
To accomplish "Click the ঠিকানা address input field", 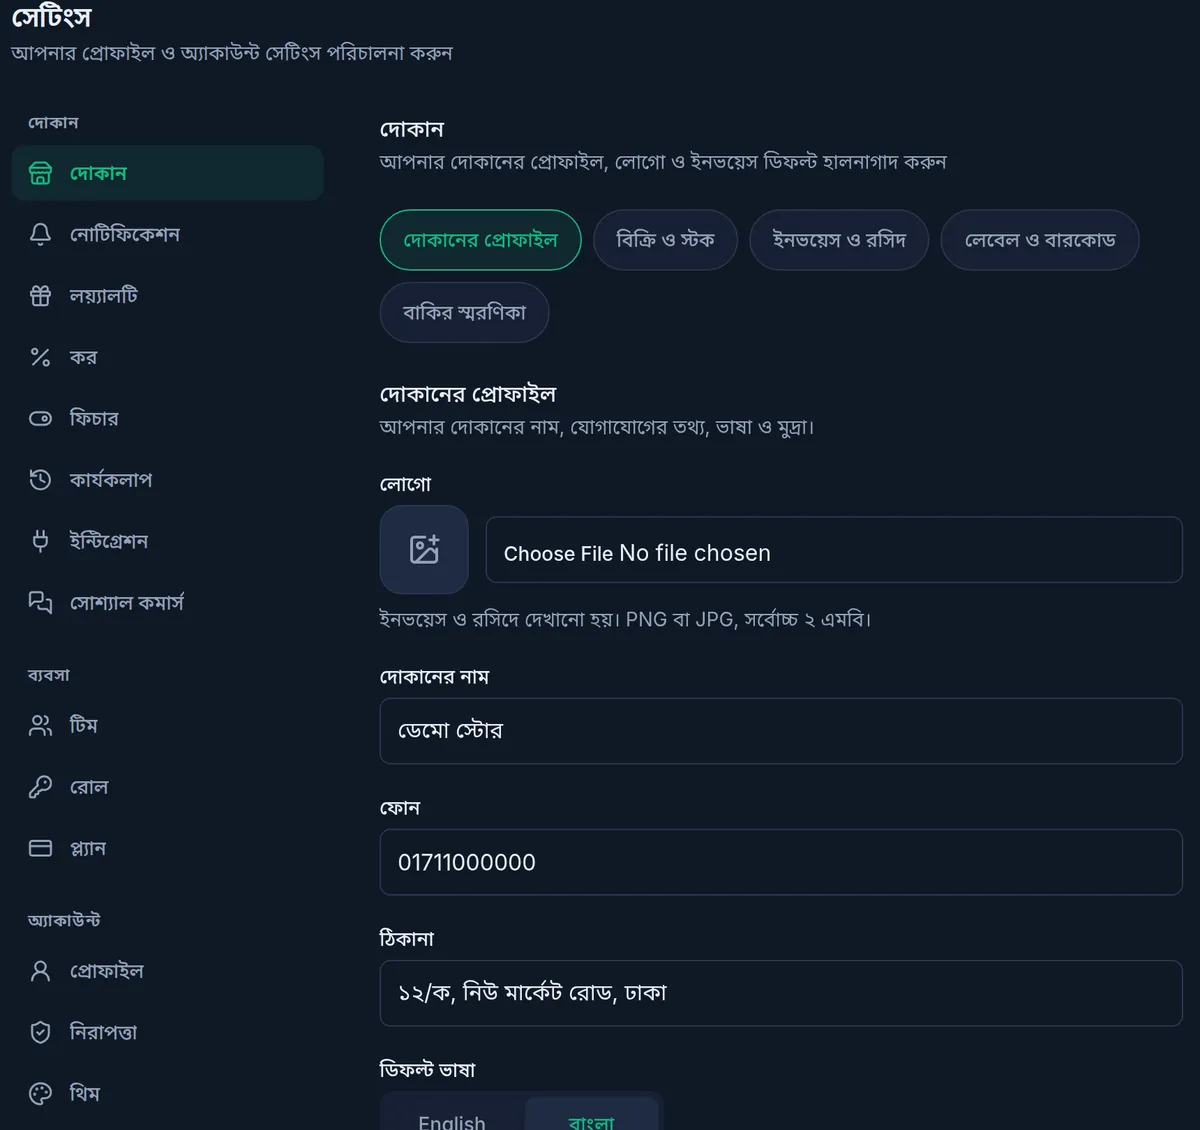I will coord(781,993).
